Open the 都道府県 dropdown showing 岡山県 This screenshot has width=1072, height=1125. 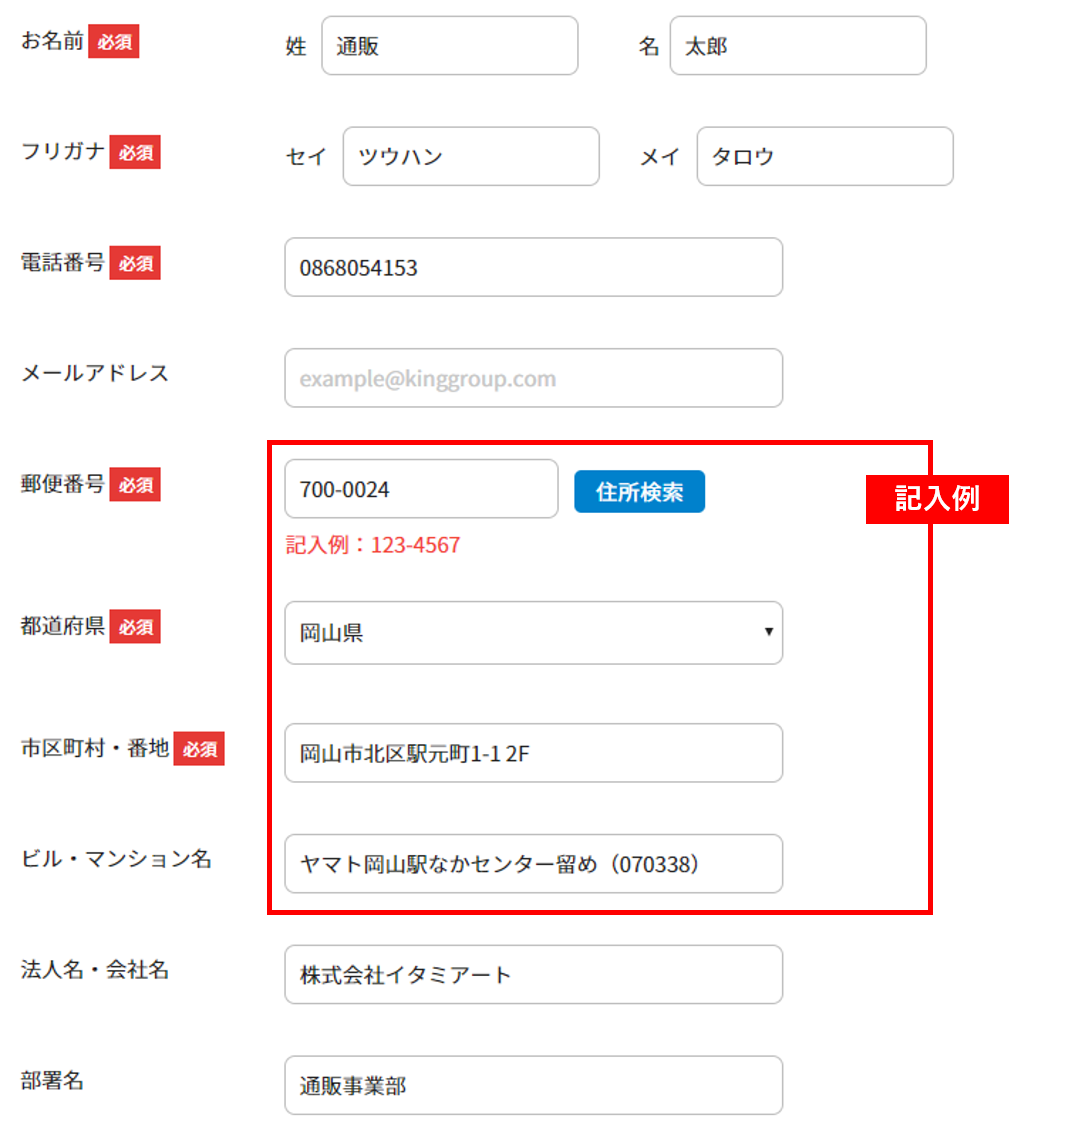click(x=533, y=633)
